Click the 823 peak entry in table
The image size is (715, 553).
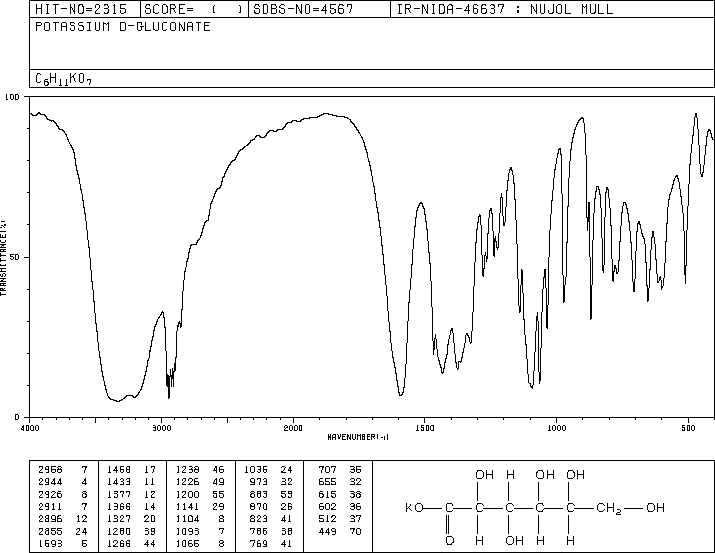(x=272, y=519)
